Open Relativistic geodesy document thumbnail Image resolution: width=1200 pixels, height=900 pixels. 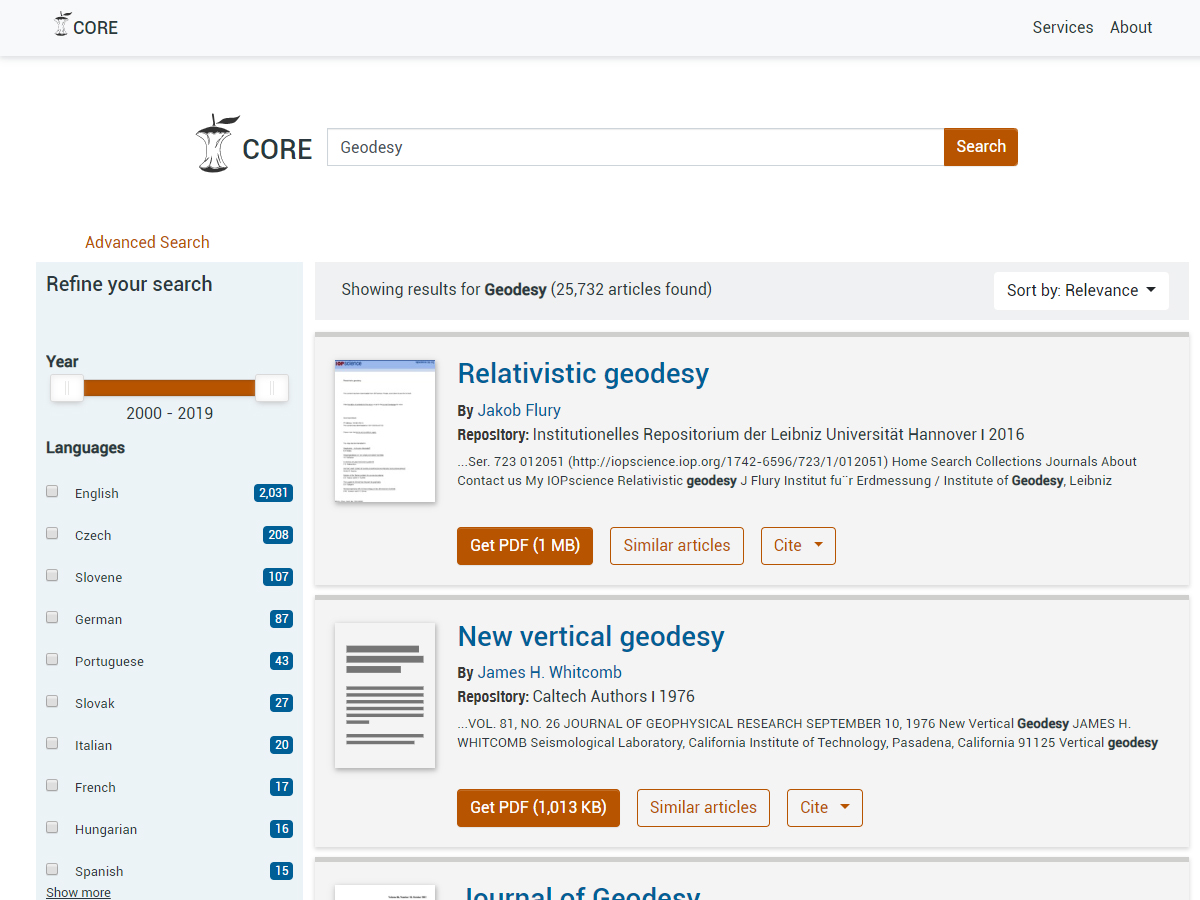385,431
